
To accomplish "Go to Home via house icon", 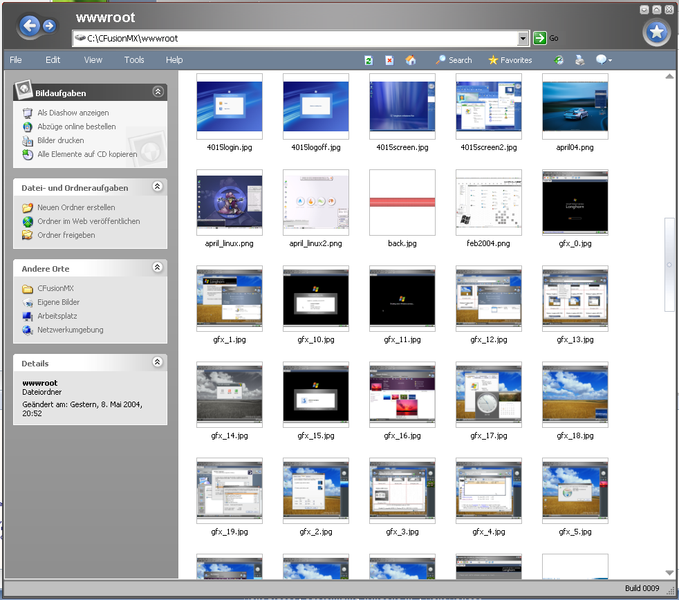I will click(x=410, y=60).
